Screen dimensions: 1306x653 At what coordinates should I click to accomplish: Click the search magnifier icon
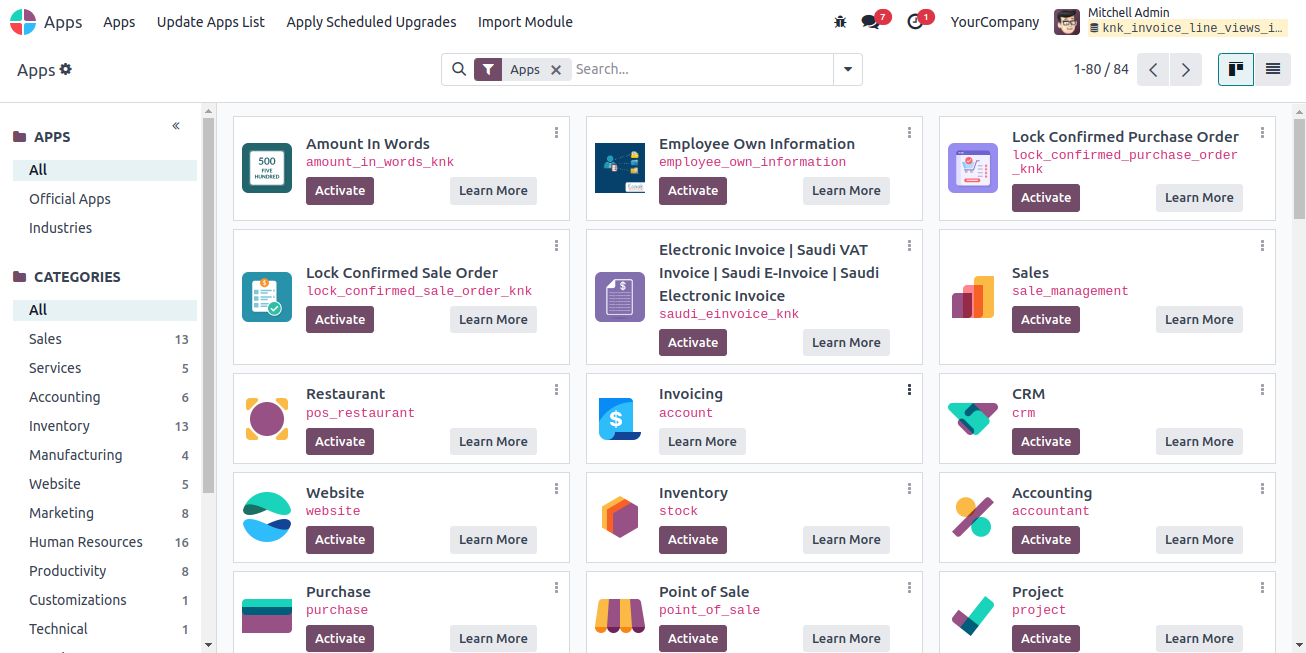[x=459, y=69]
